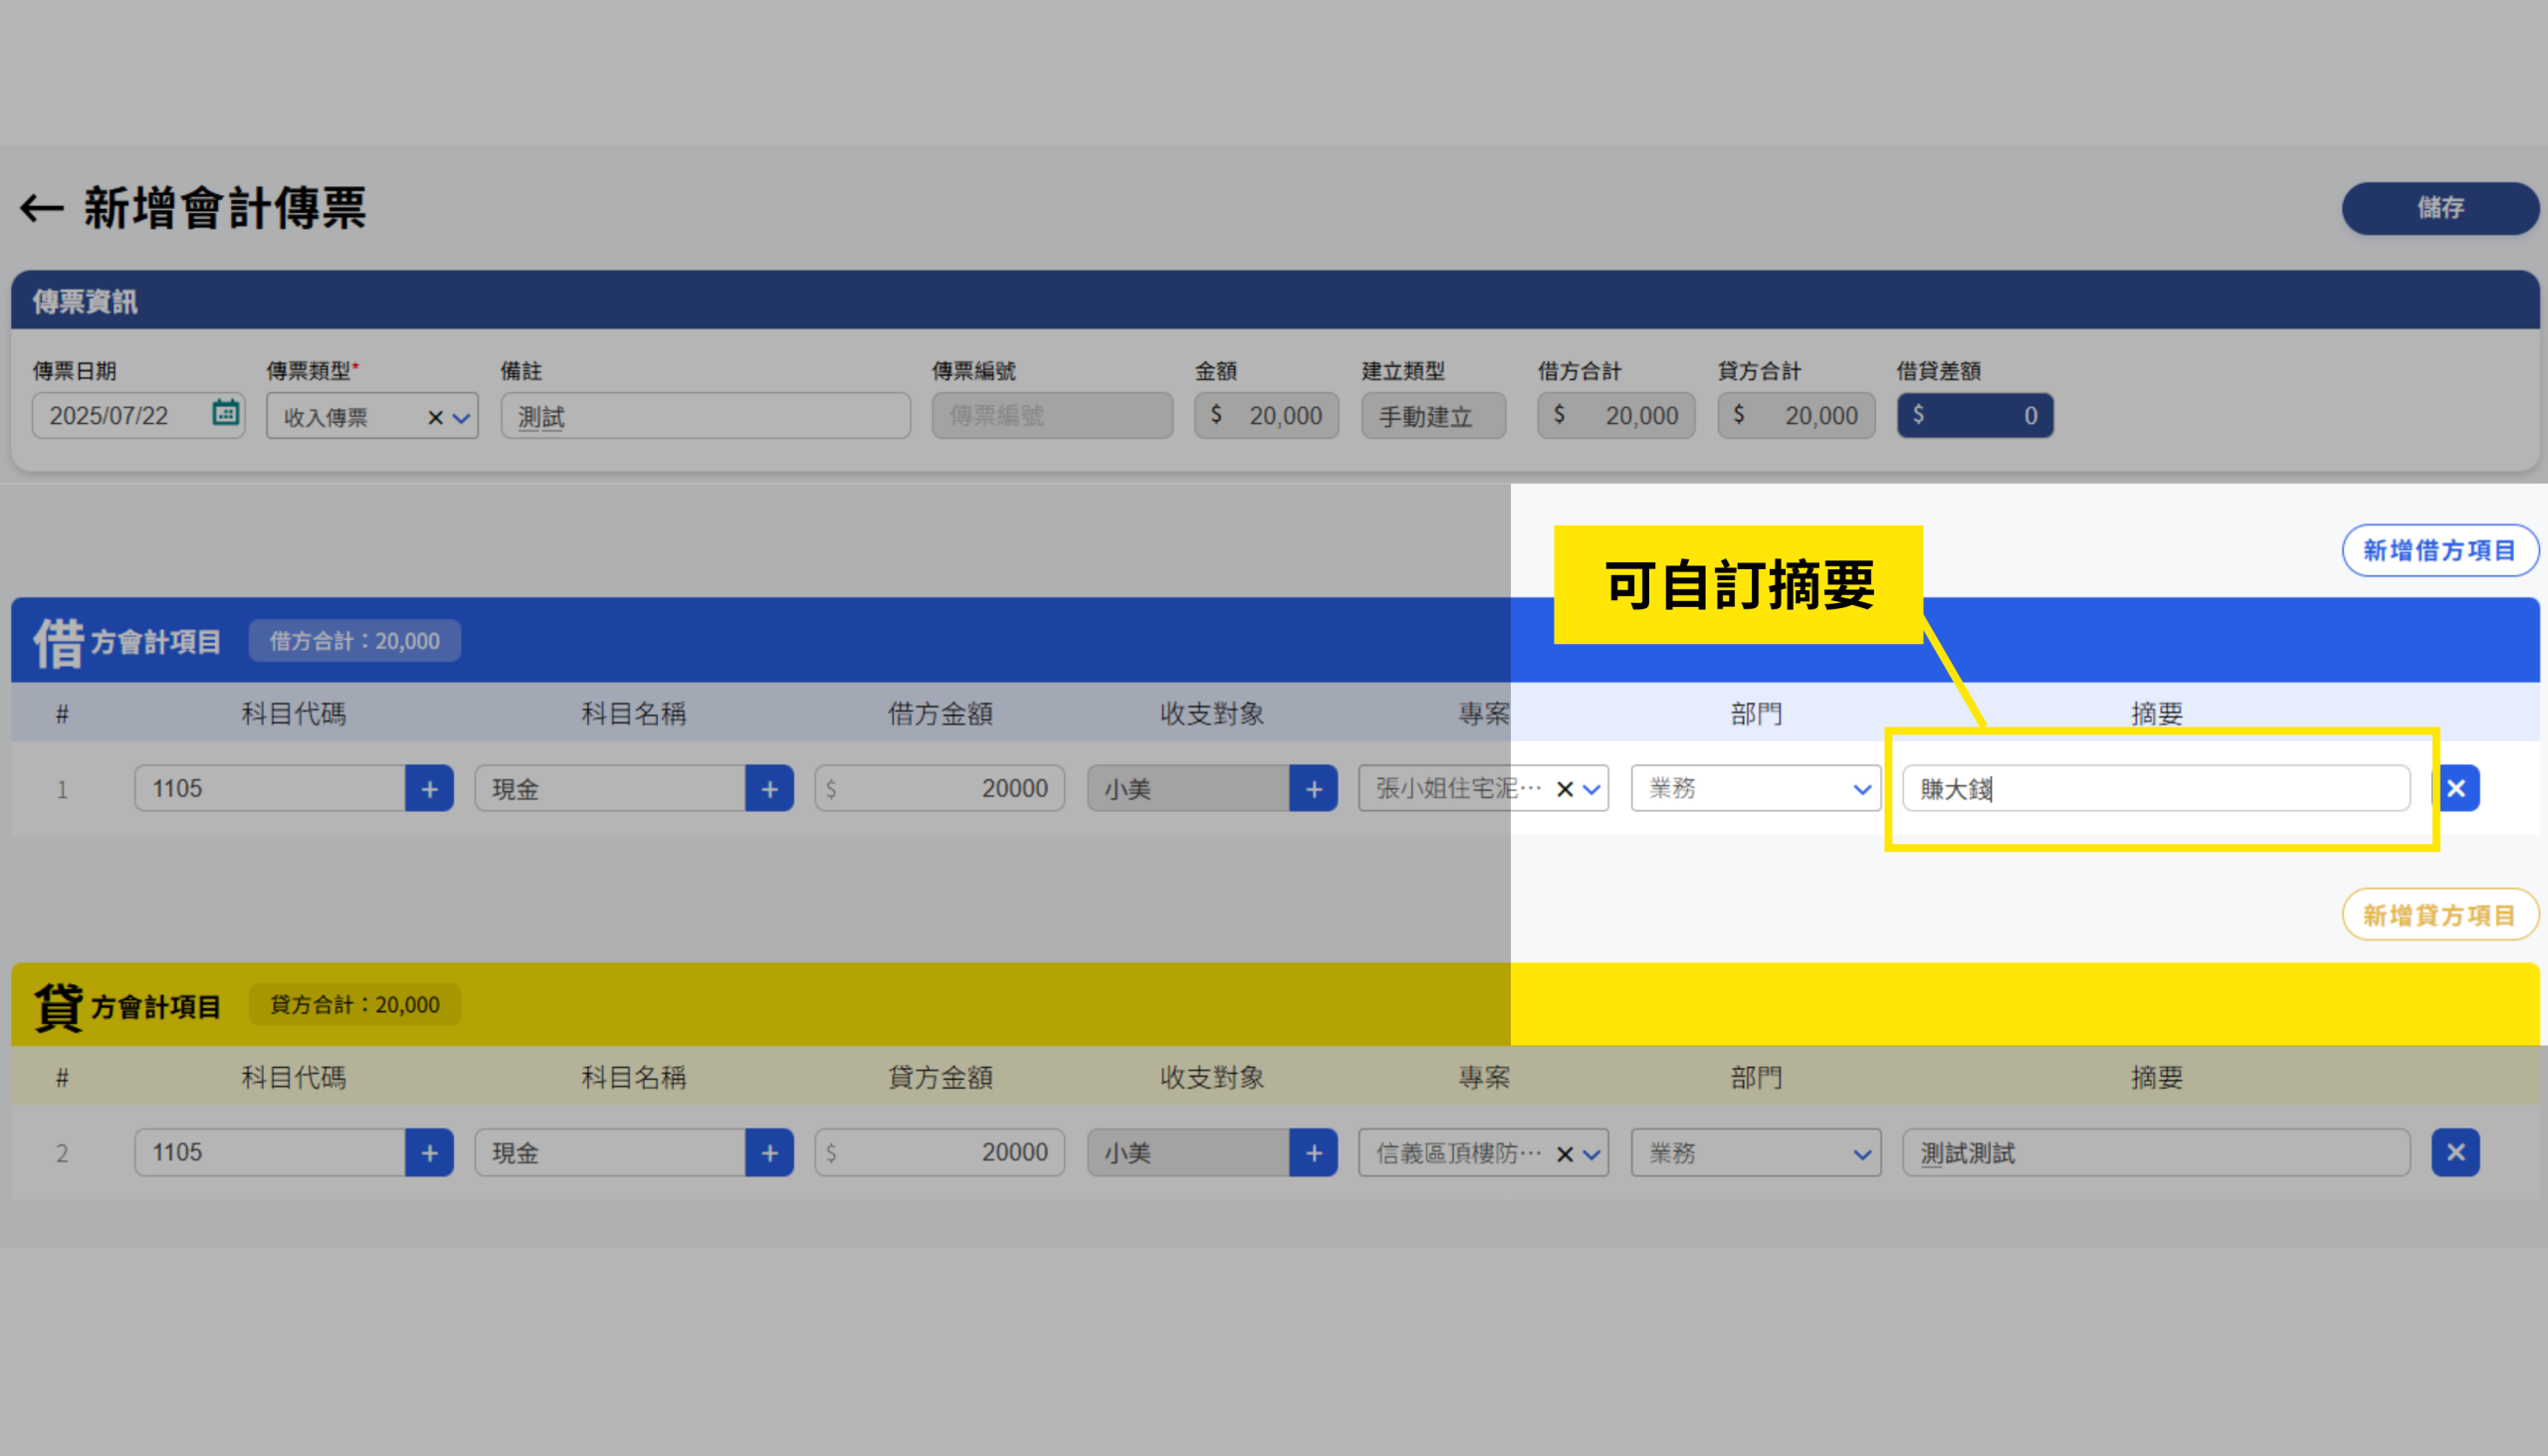Click the 傳票編號 input field
The height and width of the screenshot is (1456, 2548).
pyautogui.click(x=1052, y=416)
